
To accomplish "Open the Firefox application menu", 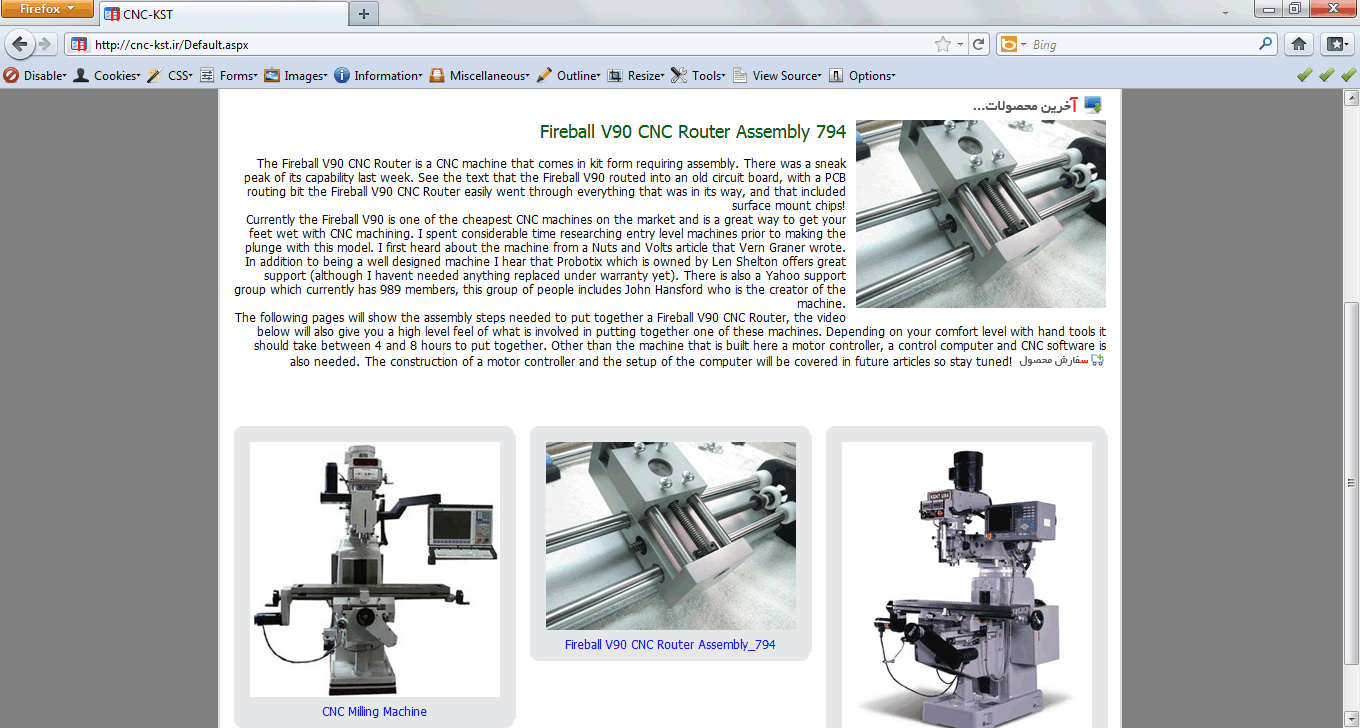I will pos(47,9).
